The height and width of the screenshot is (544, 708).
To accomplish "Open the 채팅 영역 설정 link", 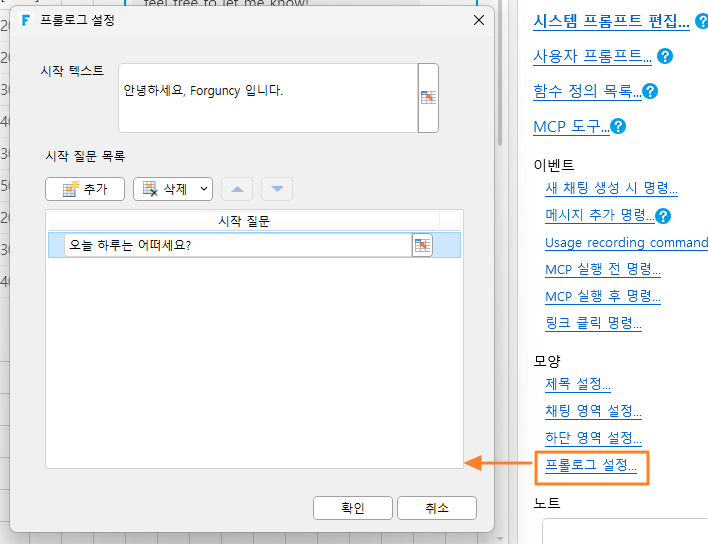I will coord(593,411).
